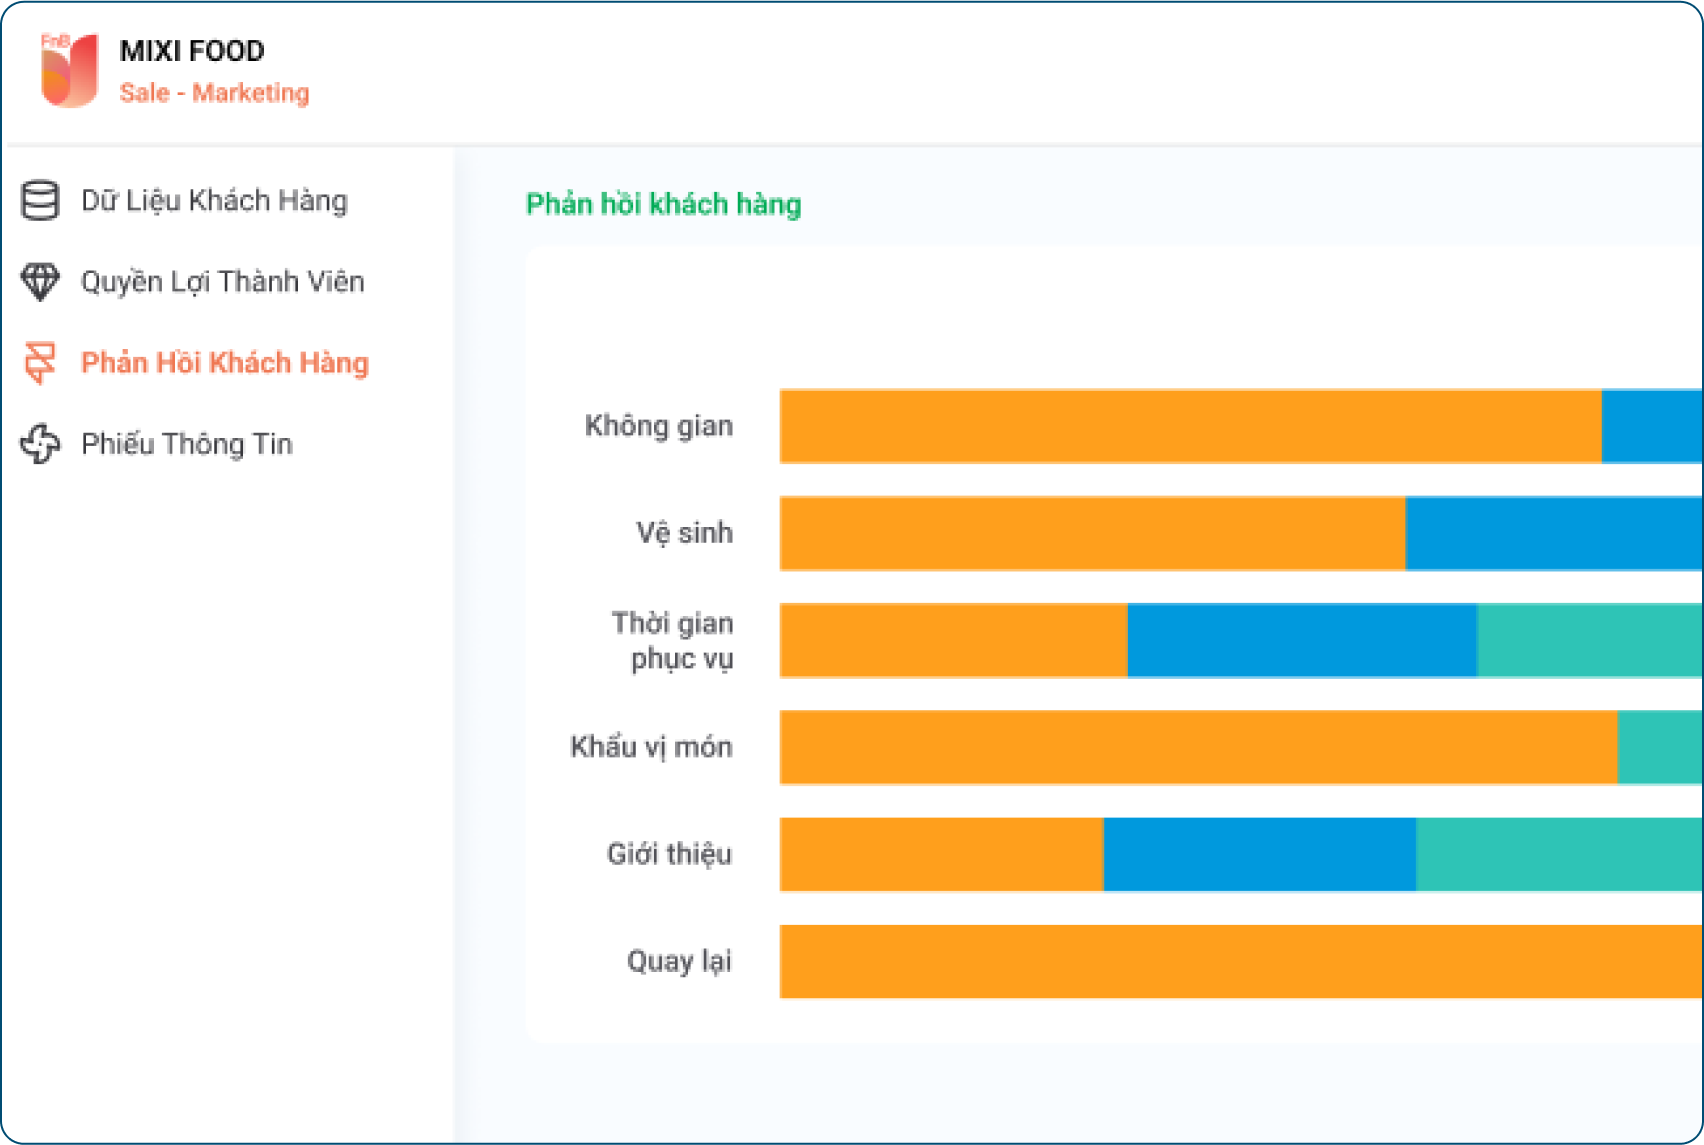Viewport: 1704px width, 1145px height.
Task: Click the Thời gian phục vụ axis label
Action: (673, 640)
